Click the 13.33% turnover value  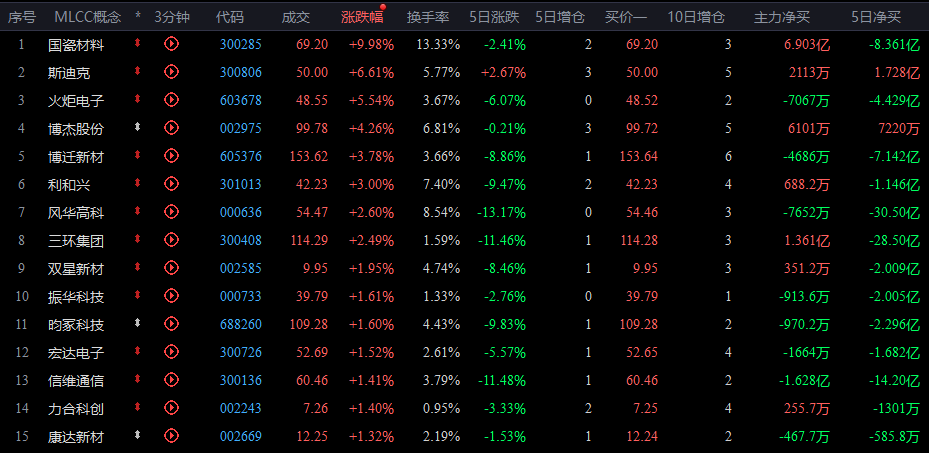click(438, 44)
